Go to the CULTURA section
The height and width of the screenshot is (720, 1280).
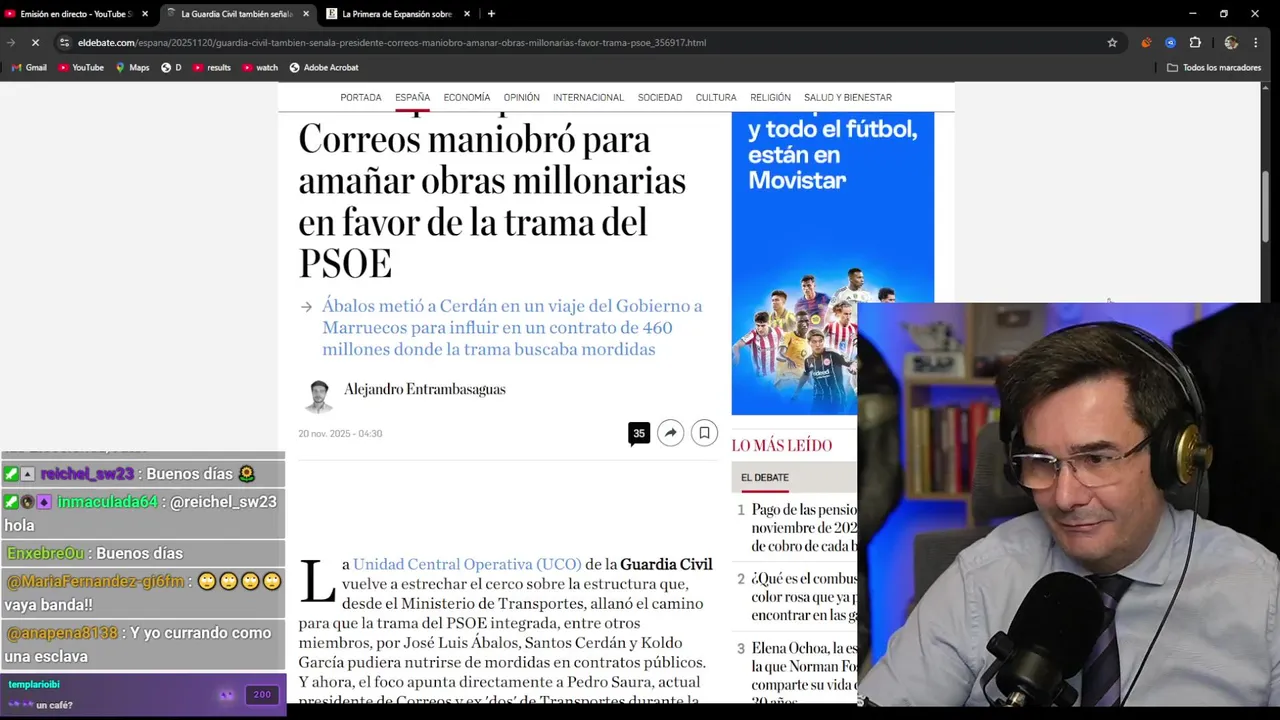(x=716, y=98)
